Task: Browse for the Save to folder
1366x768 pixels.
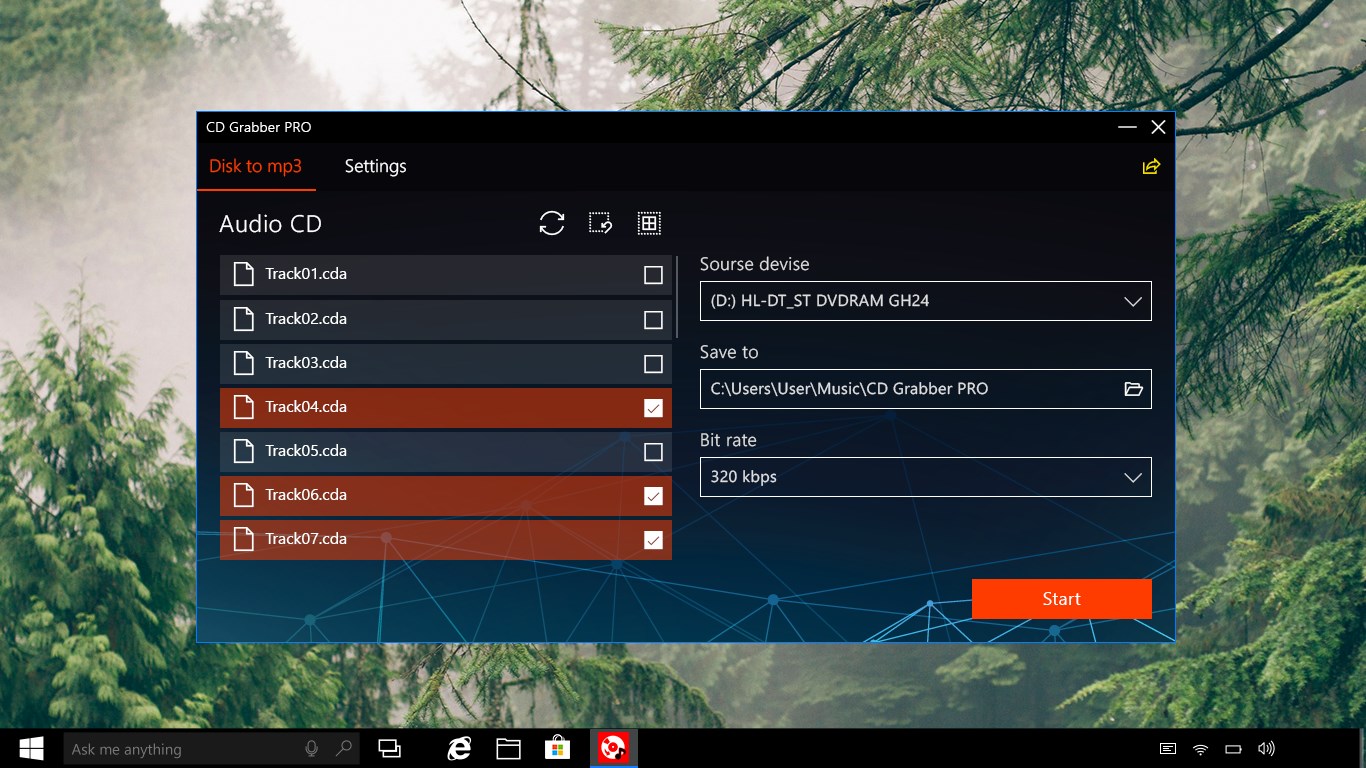Action: click(1133, 389)
